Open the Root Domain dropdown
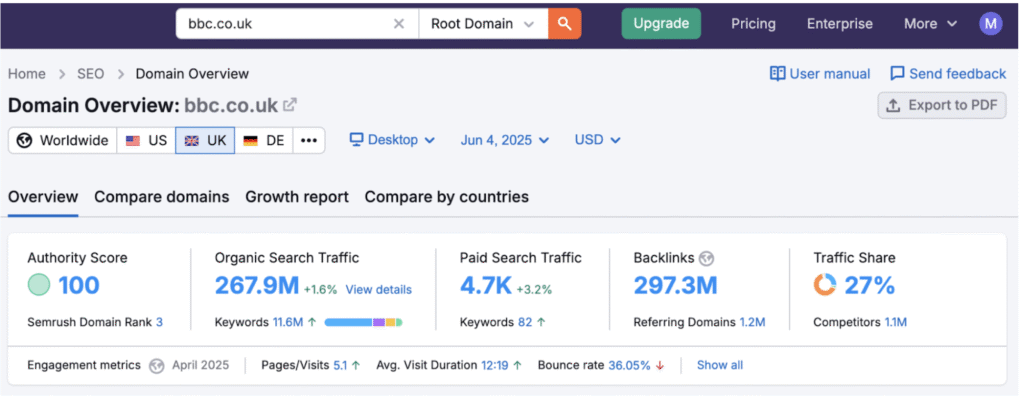This screenshot has height=398, width=1024. (x=483, y=24)
